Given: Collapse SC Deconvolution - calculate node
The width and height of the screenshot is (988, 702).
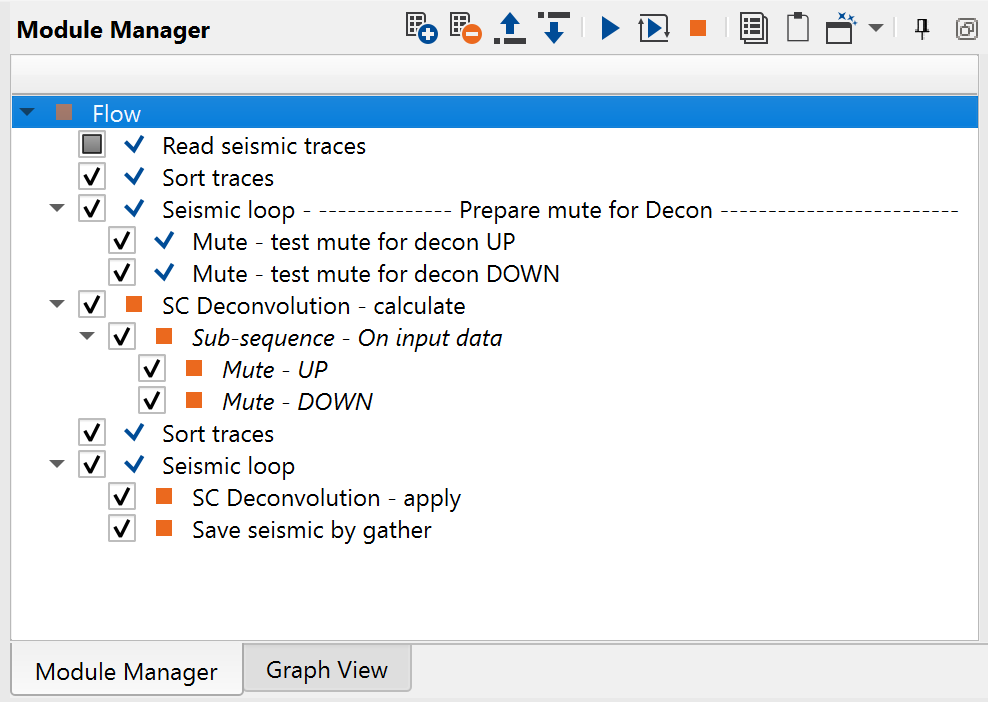Looking at the screenshot, I should (x=57, y=306).
